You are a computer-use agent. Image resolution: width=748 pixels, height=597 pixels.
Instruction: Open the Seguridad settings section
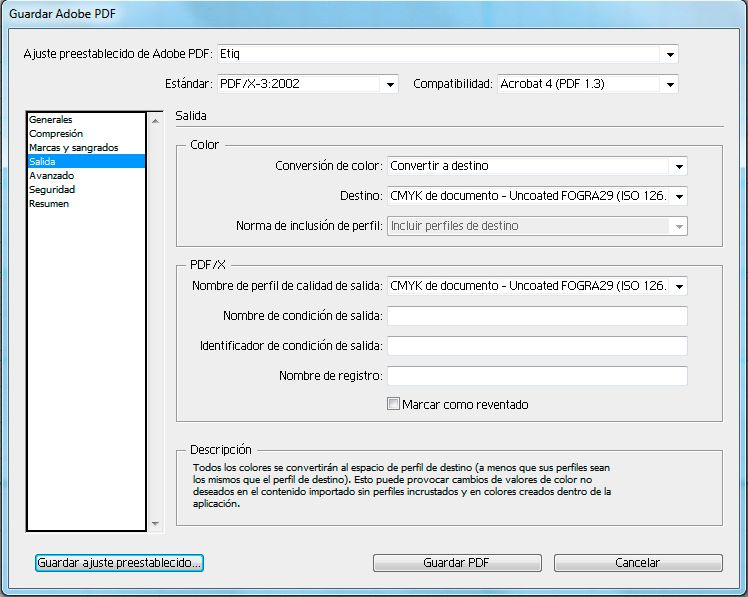52,190
